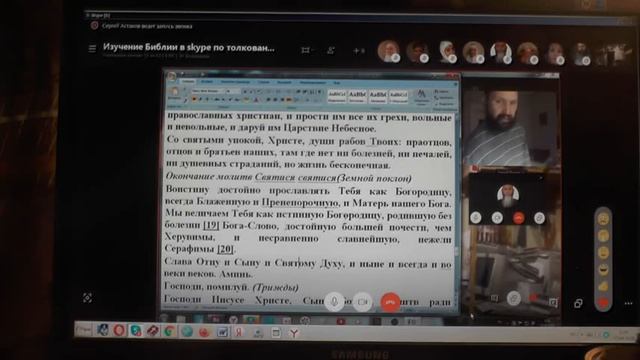Open the window-shaped taskbar icon before the red 'Y'
Screen dimensions: 640x360
276,333
